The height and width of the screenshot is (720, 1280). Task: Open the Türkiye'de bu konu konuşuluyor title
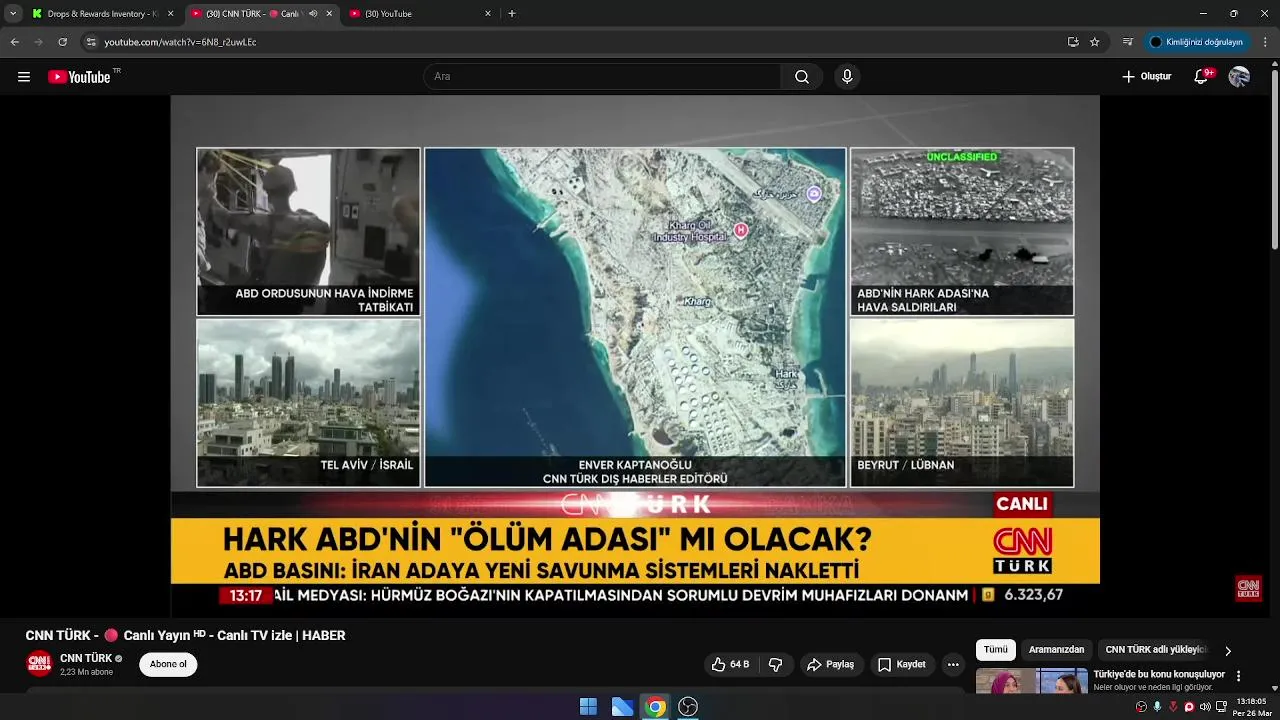[1159, 675]
